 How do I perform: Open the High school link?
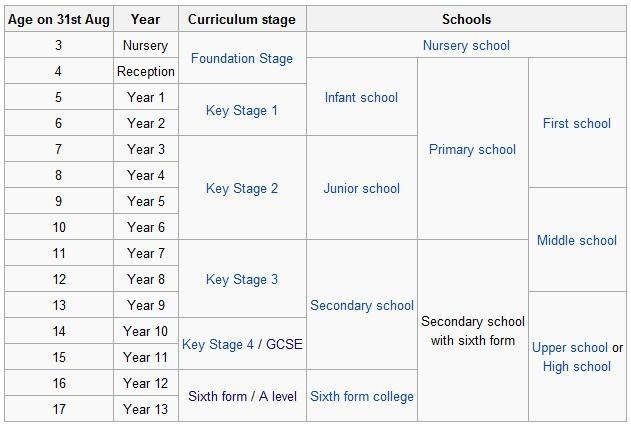click(x=577, y=366)
